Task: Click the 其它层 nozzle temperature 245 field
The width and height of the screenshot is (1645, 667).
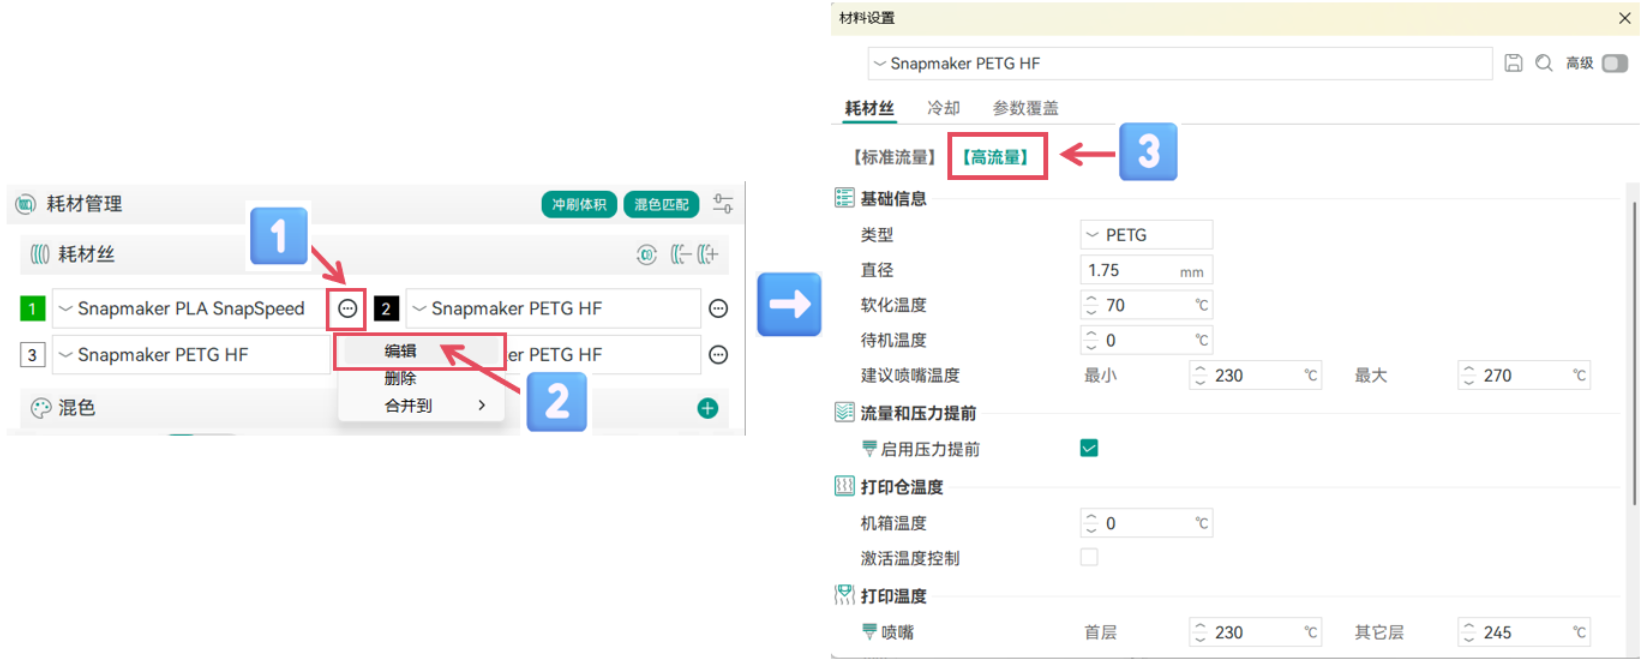Action: pos(1524,633)
